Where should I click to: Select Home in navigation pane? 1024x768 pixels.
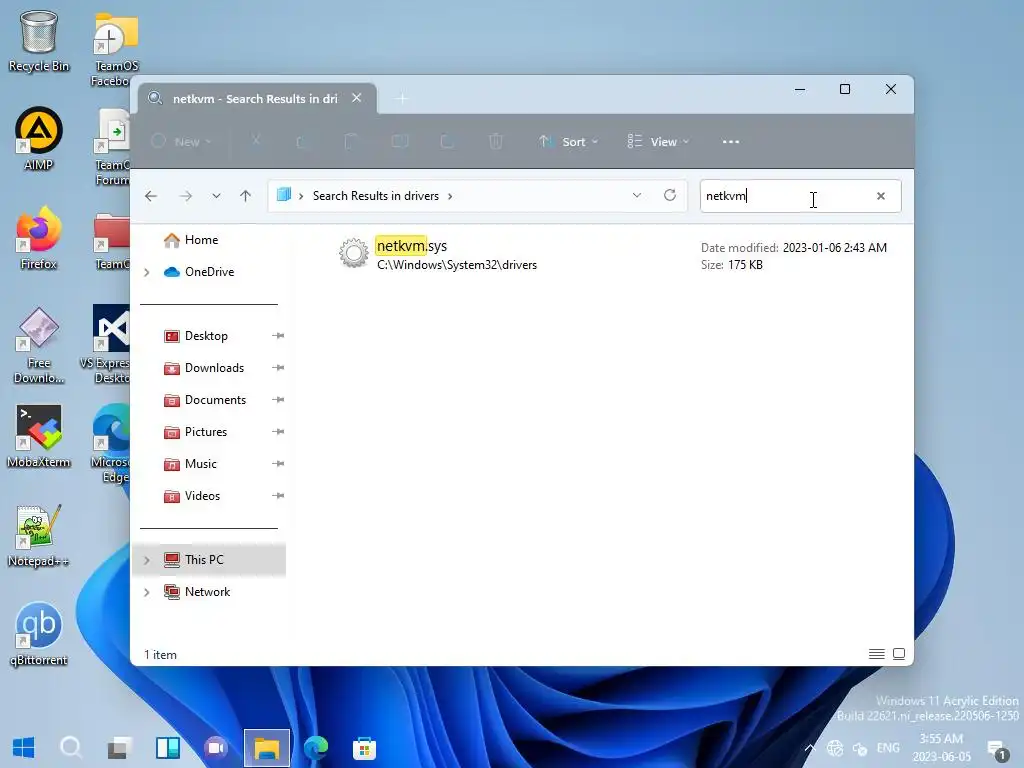point(191,240)
